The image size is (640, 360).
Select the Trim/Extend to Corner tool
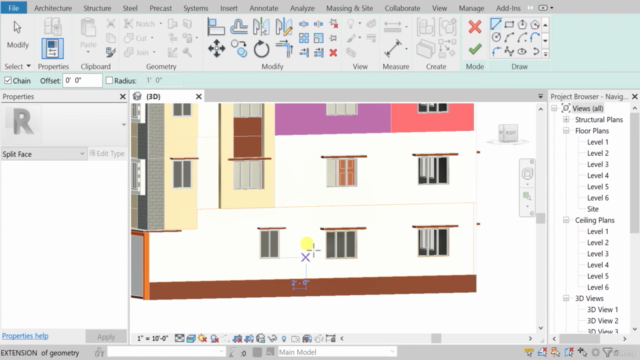(284, 49)
